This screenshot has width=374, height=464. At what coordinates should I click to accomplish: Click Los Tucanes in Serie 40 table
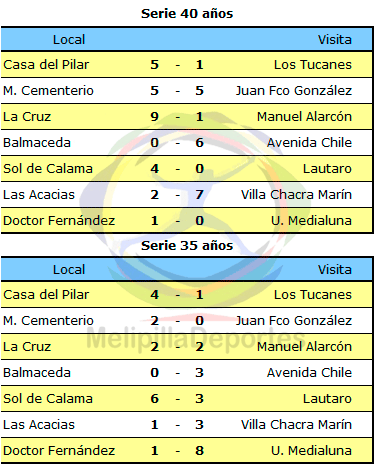click(313, 65)
